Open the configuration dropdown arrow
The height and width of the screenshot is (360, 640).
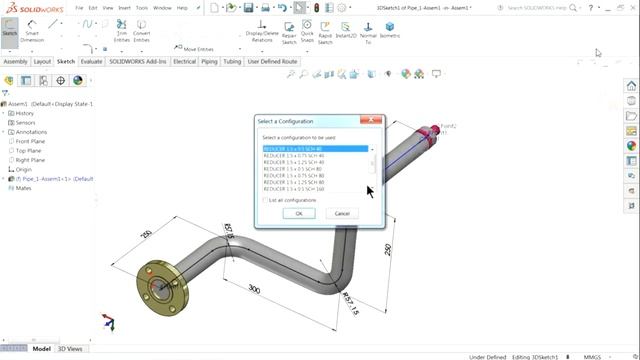[x=372, y=149]
